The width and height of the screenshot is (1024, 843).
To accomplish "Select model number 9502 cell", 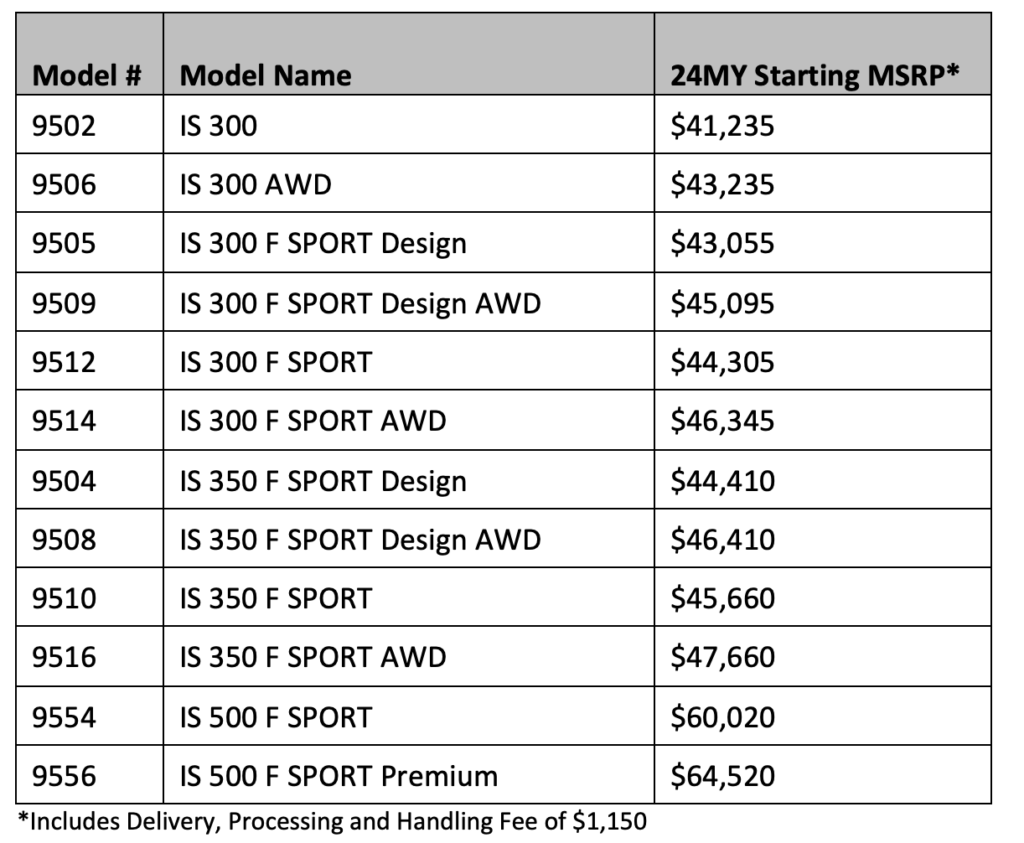I will (64, 126).
